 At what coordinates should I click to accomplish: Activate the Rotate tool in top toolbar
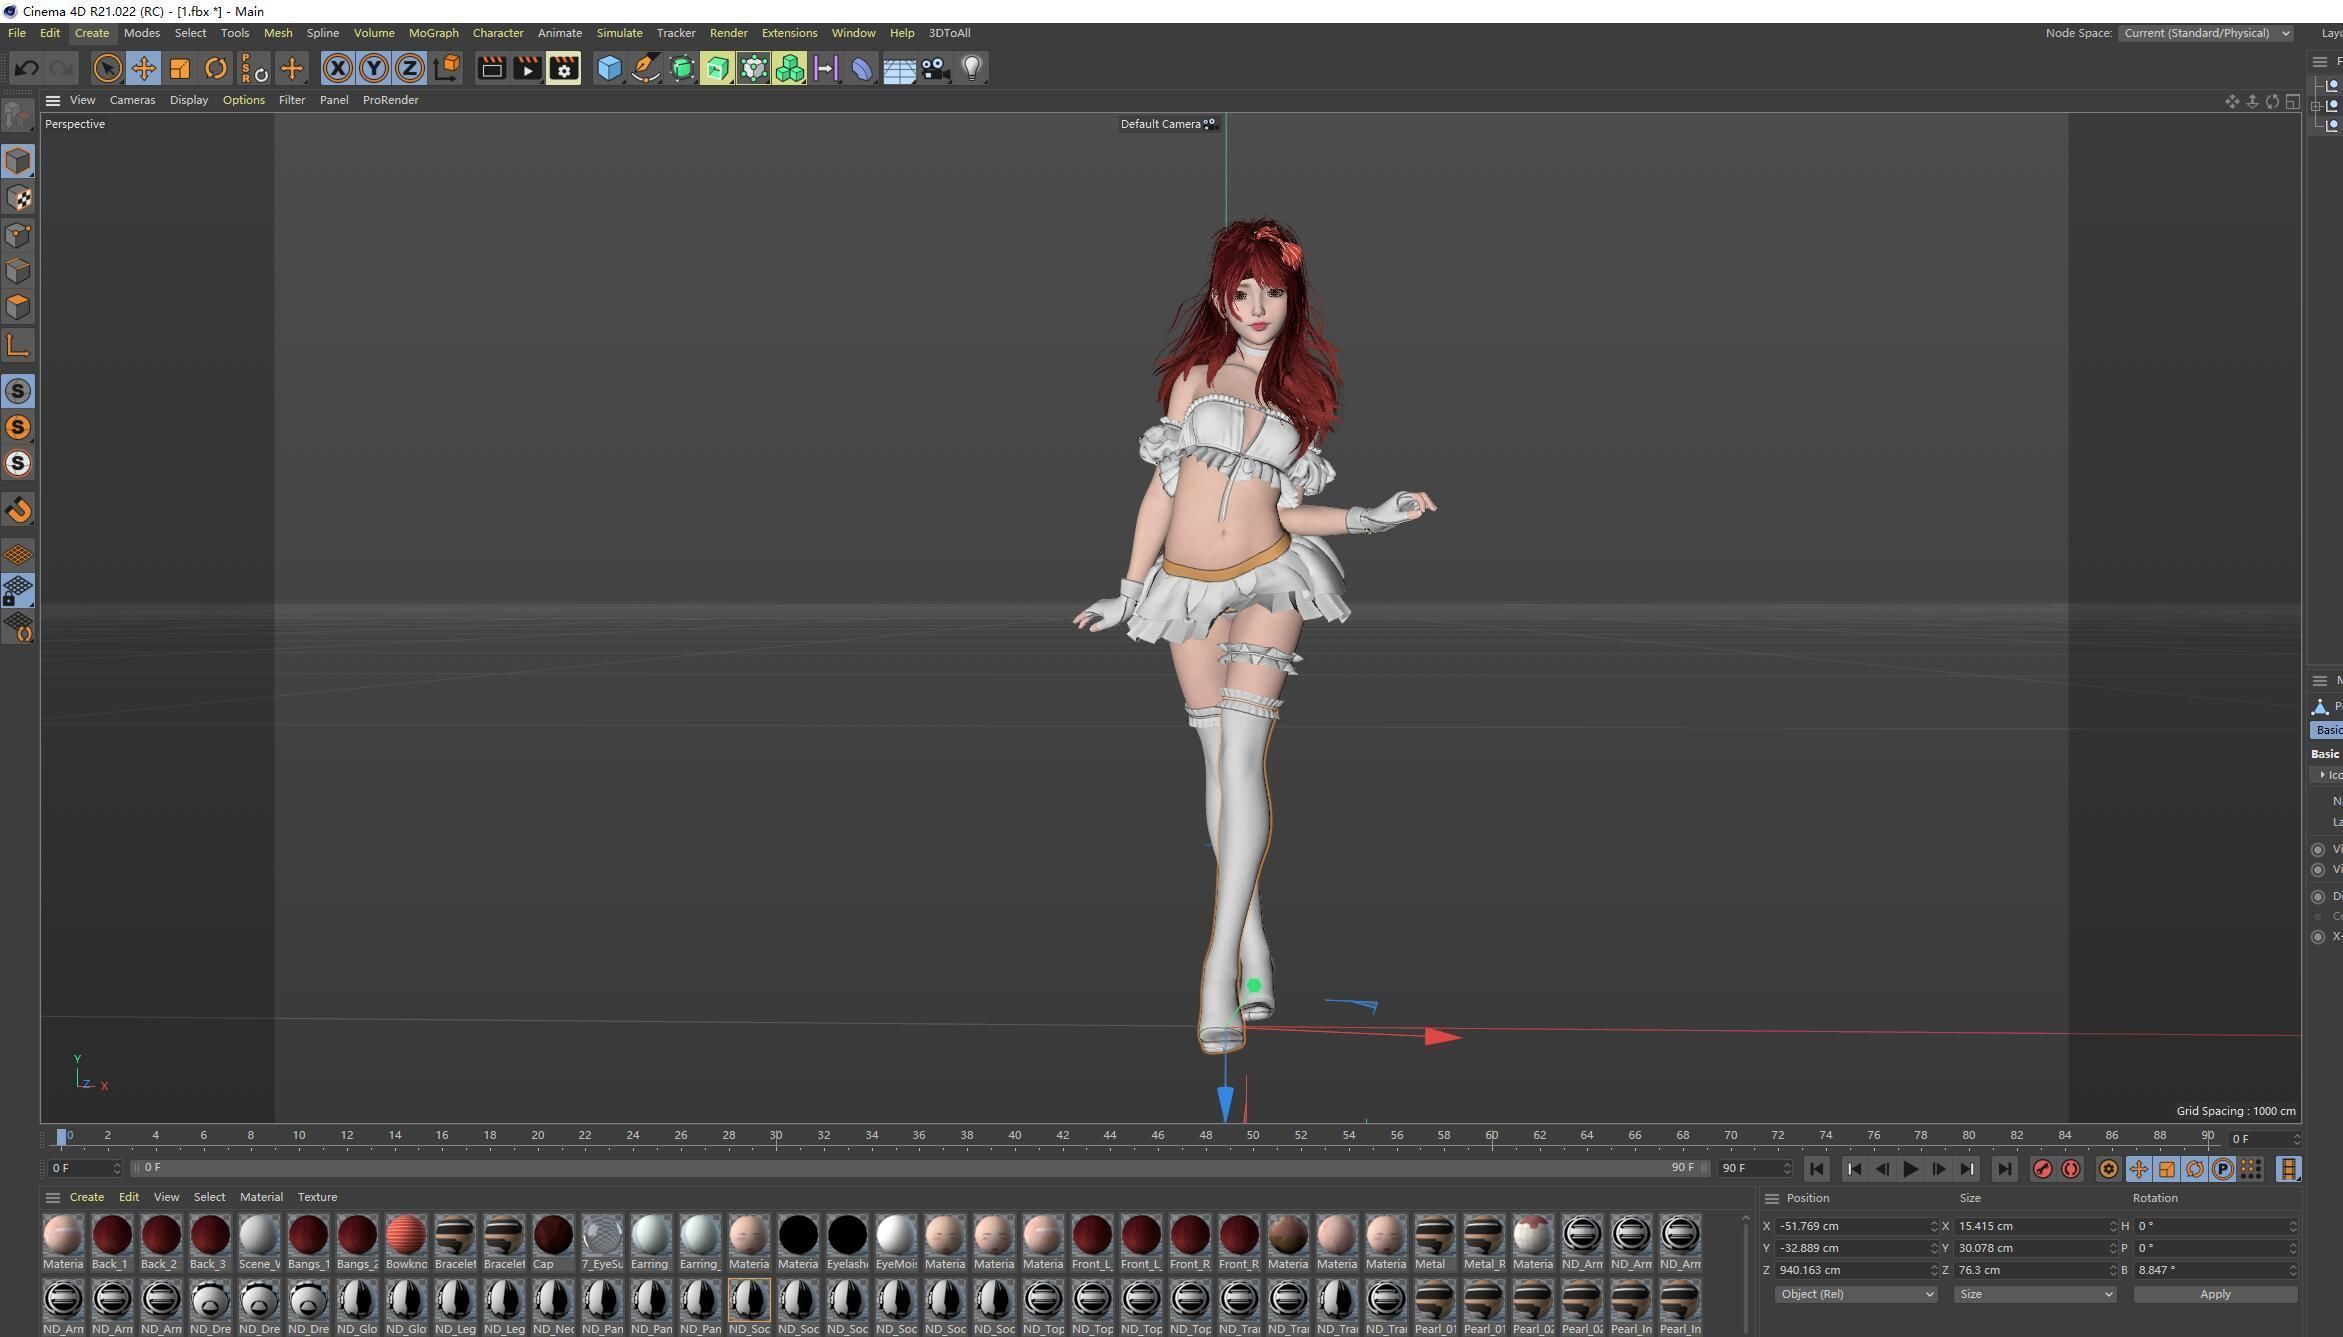(216, 68)
